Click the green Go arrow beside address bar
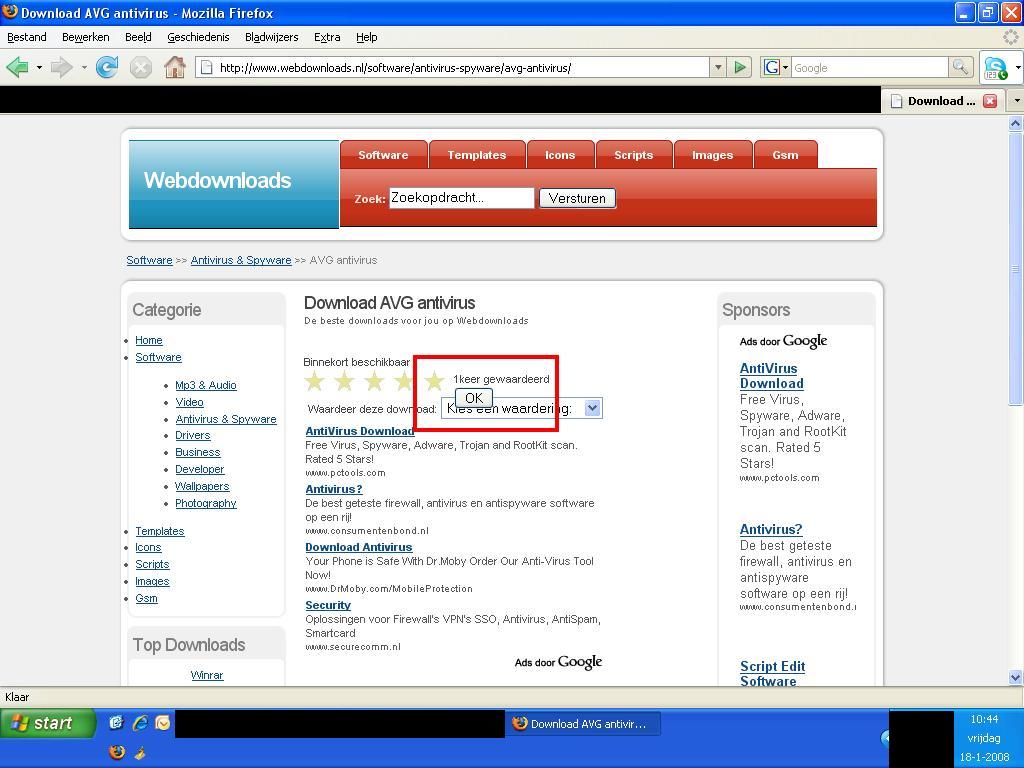The height and width of the screenshot is (768, 1024). [739, 67]
